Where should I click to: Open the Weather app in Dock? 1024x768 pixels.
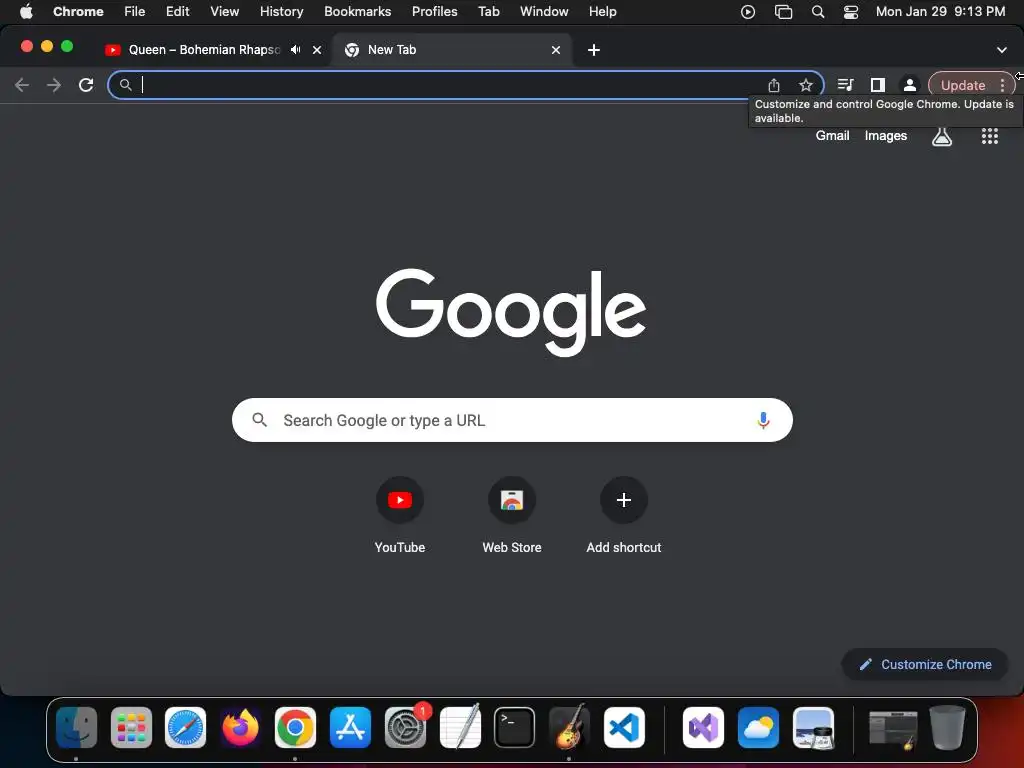(x=758, y=727)
